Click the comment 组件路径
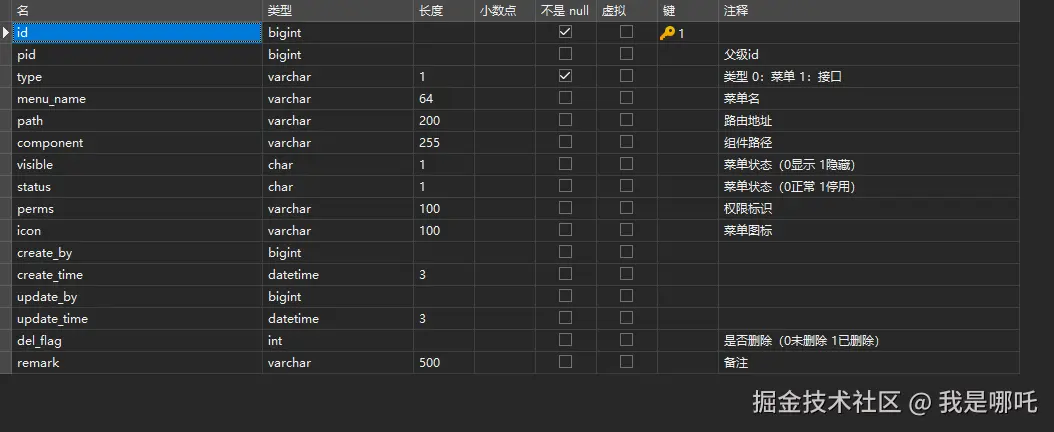This screenshot has width=1054, height=432. [x=747, y=142]
